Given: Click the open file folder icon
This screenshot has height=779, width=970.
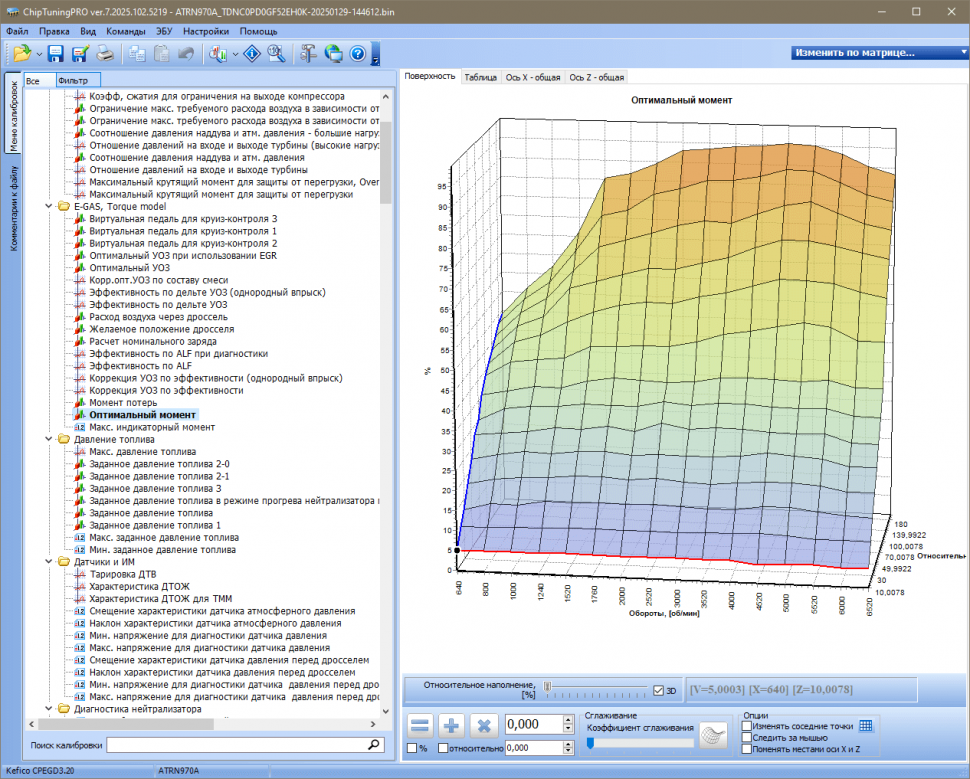Looking at the screenshot, I should [x=21, y=53].
